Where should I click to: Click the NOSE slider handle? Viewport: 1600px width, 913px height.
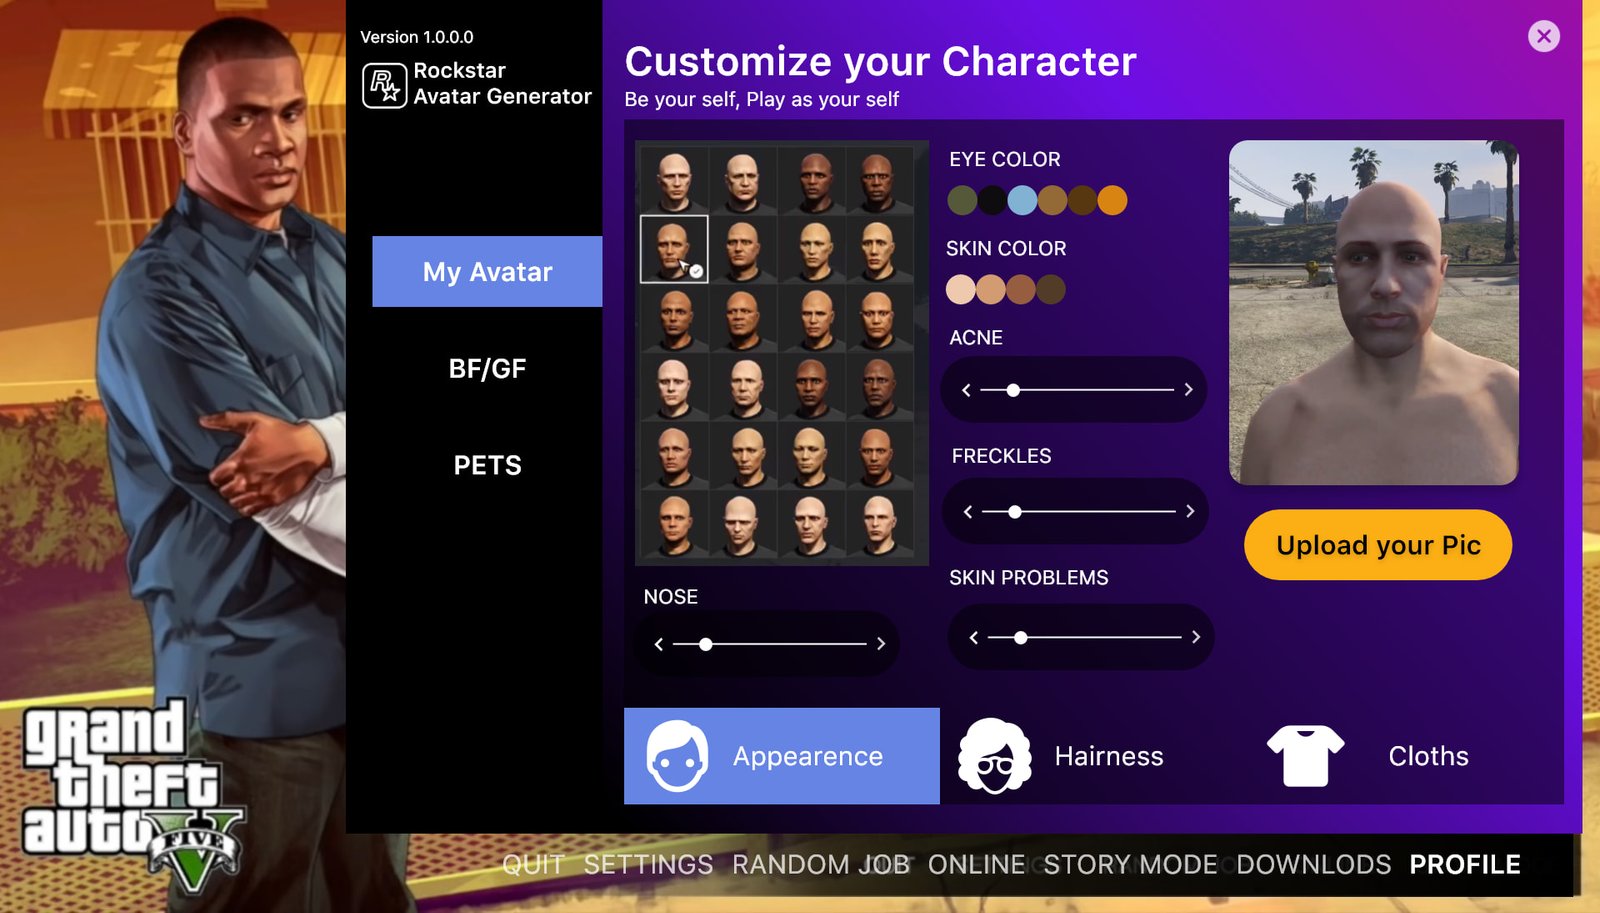pos(706,644)
